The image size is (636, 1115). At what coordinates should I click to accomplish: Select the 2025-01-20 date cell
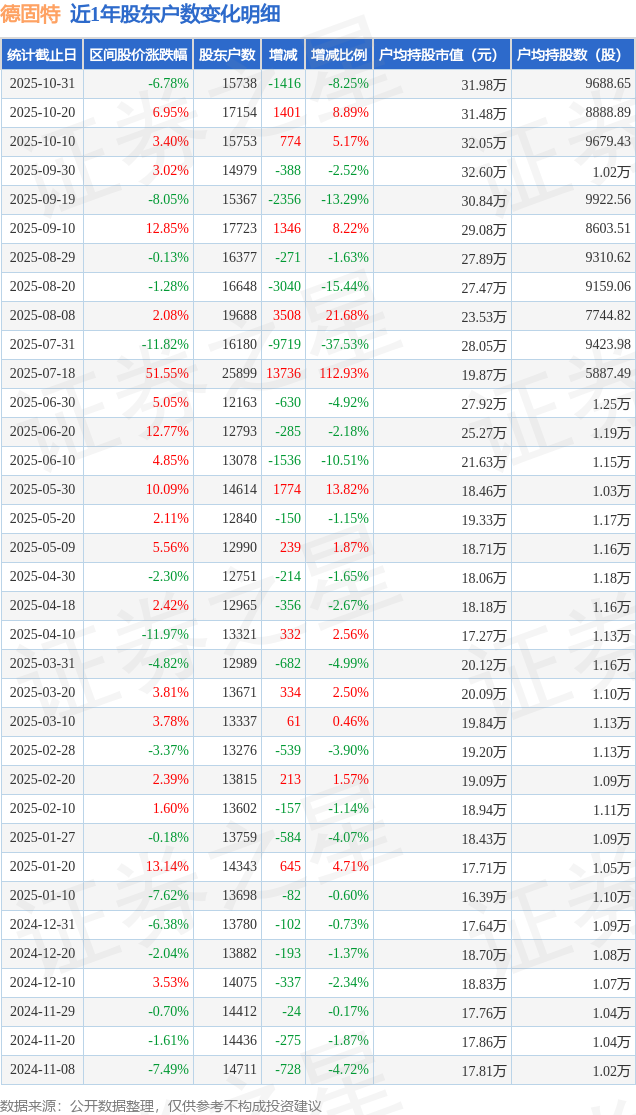42,867
